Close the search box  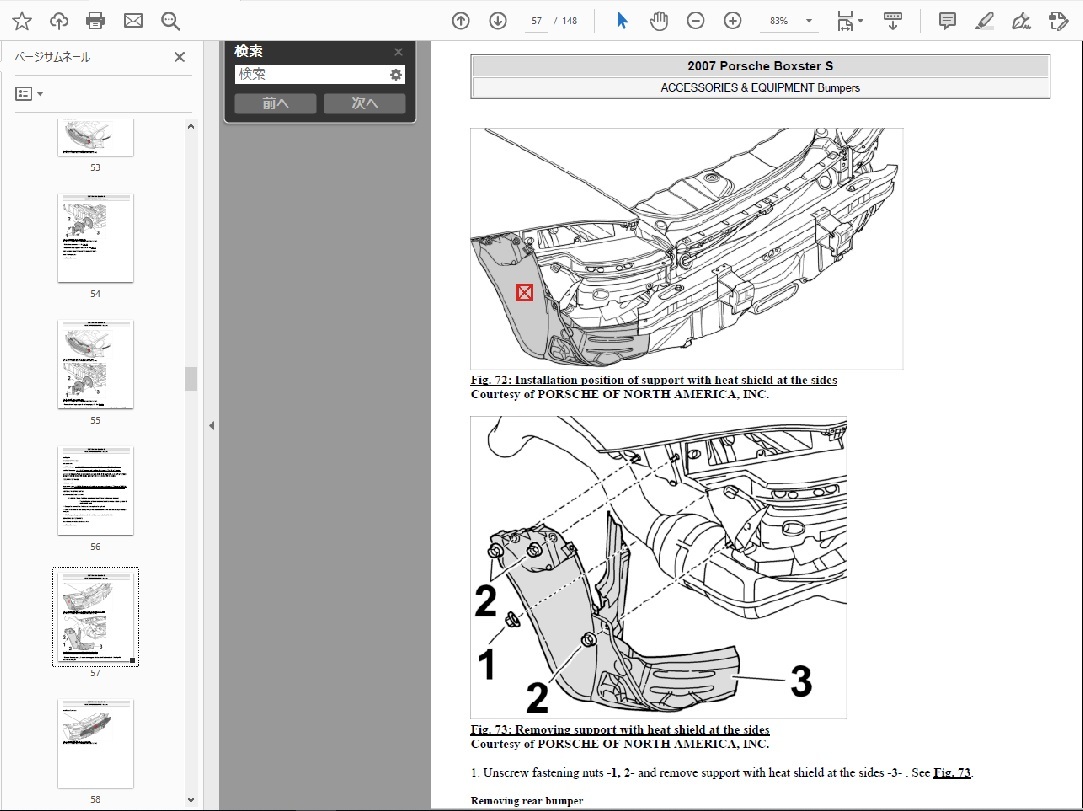399,52
